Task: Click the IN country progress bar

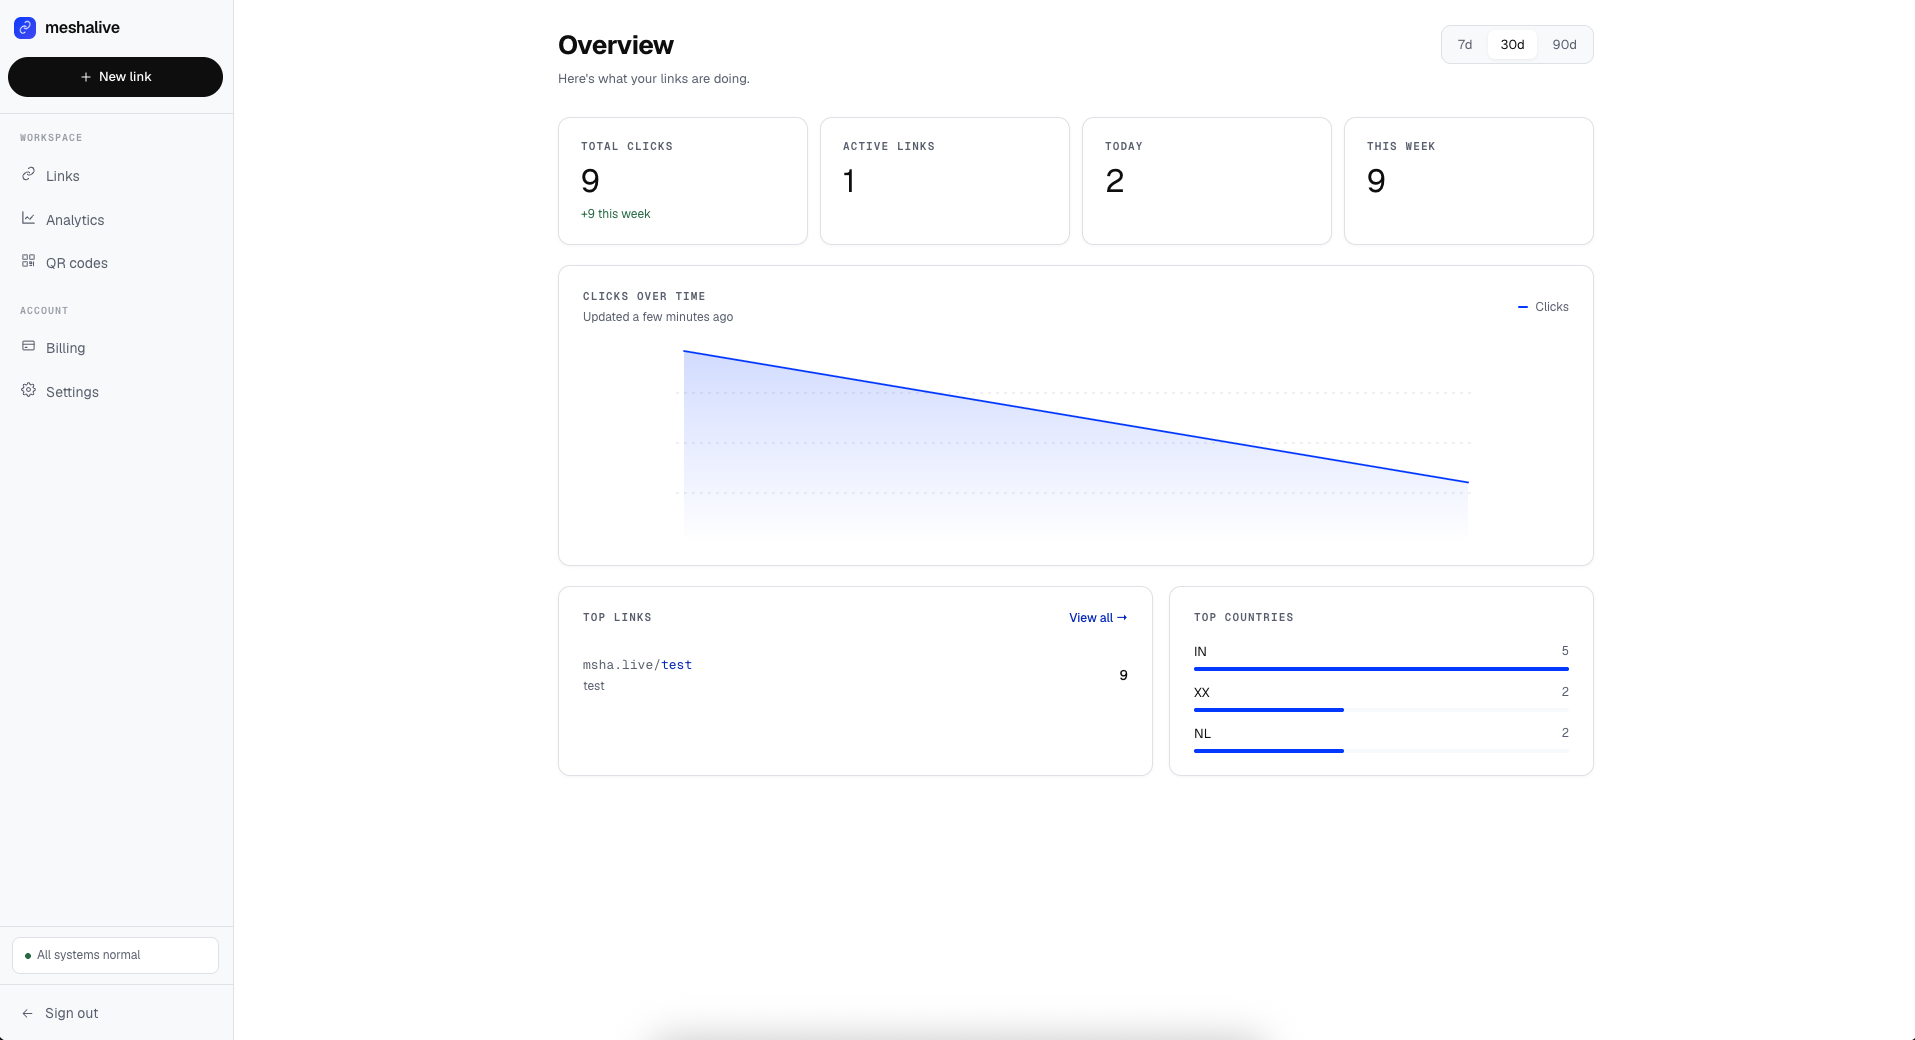Action: coord(1381,669)
